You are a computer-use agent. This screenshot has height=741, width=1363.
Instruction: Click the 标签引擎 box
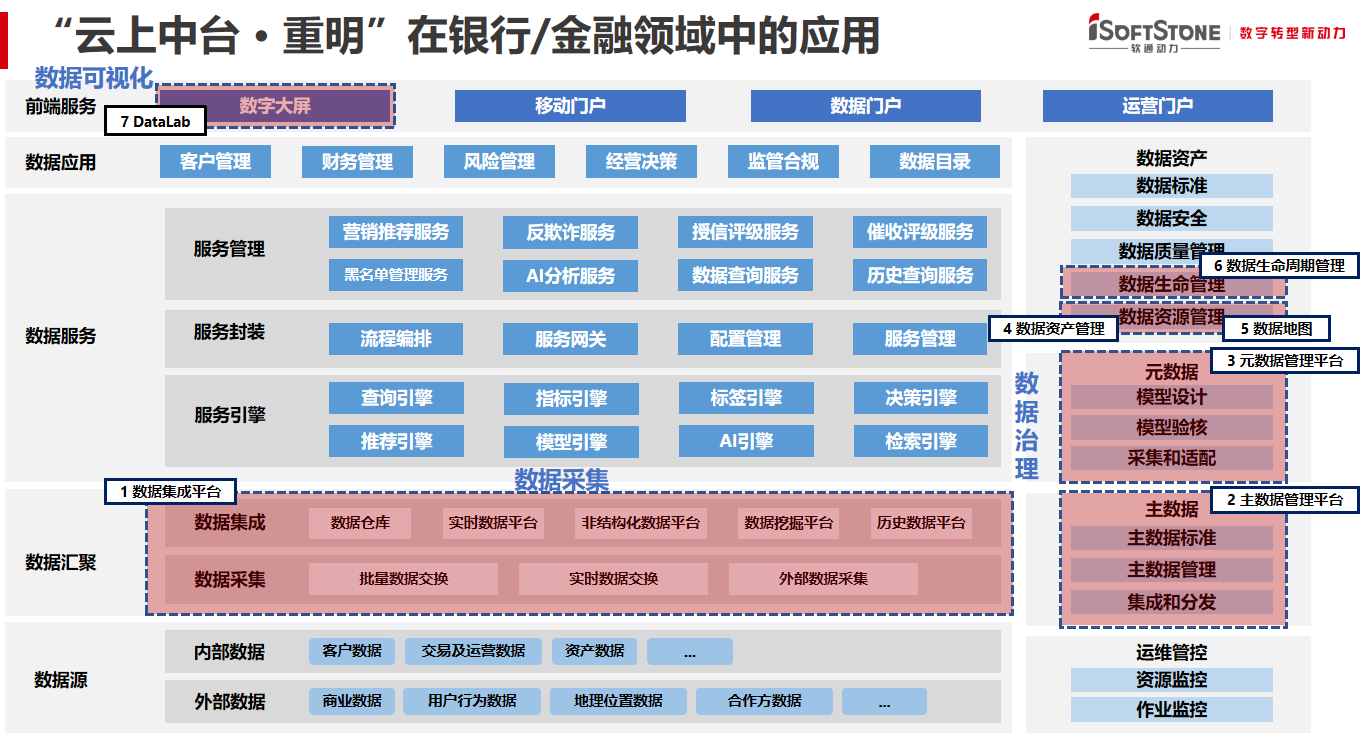coord(746,398)
